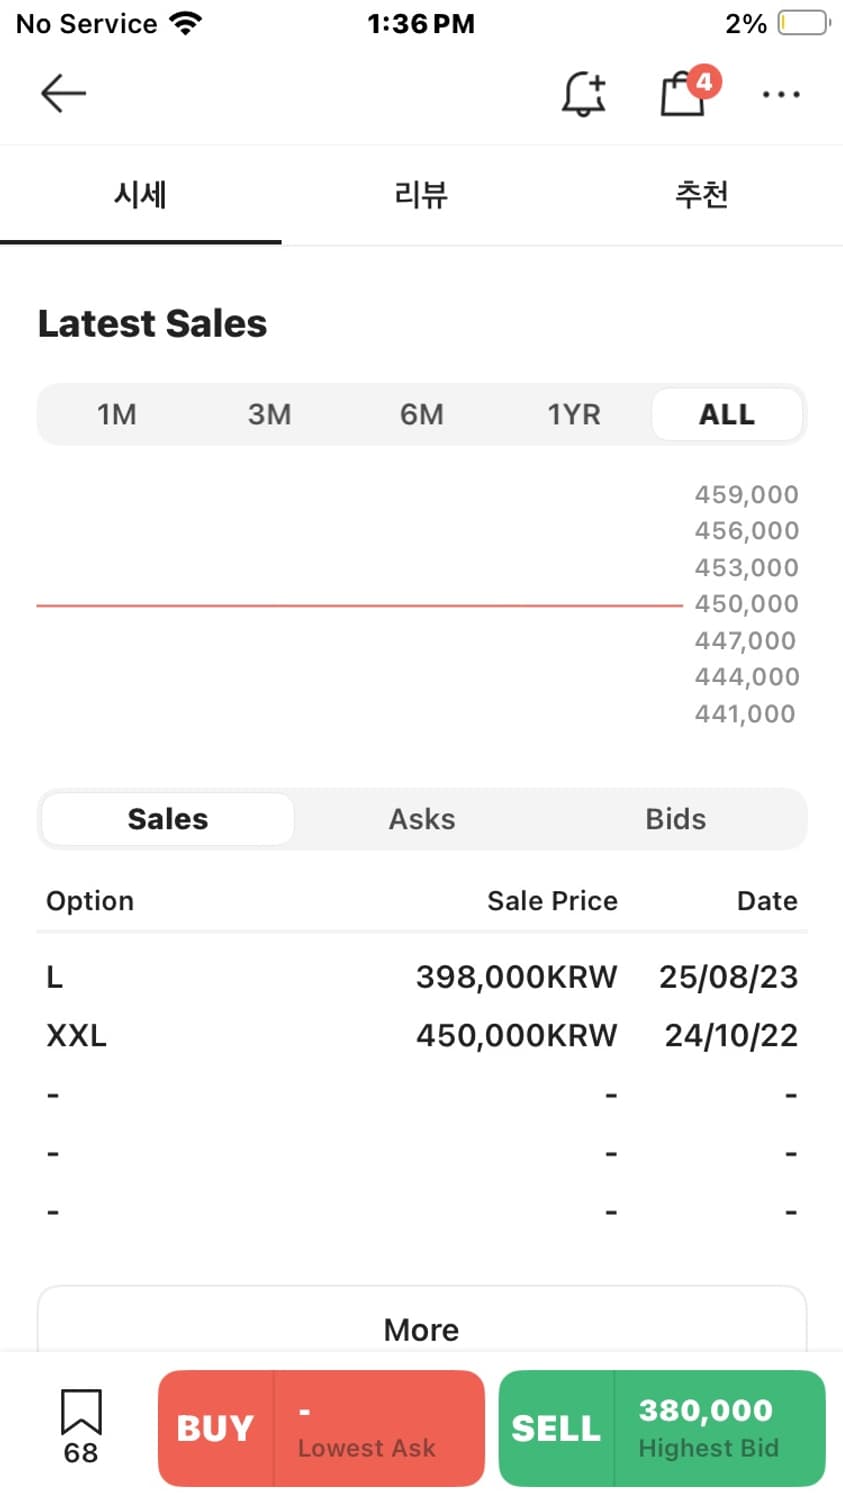Select the 1YR time range

click(x=574, y=414)
